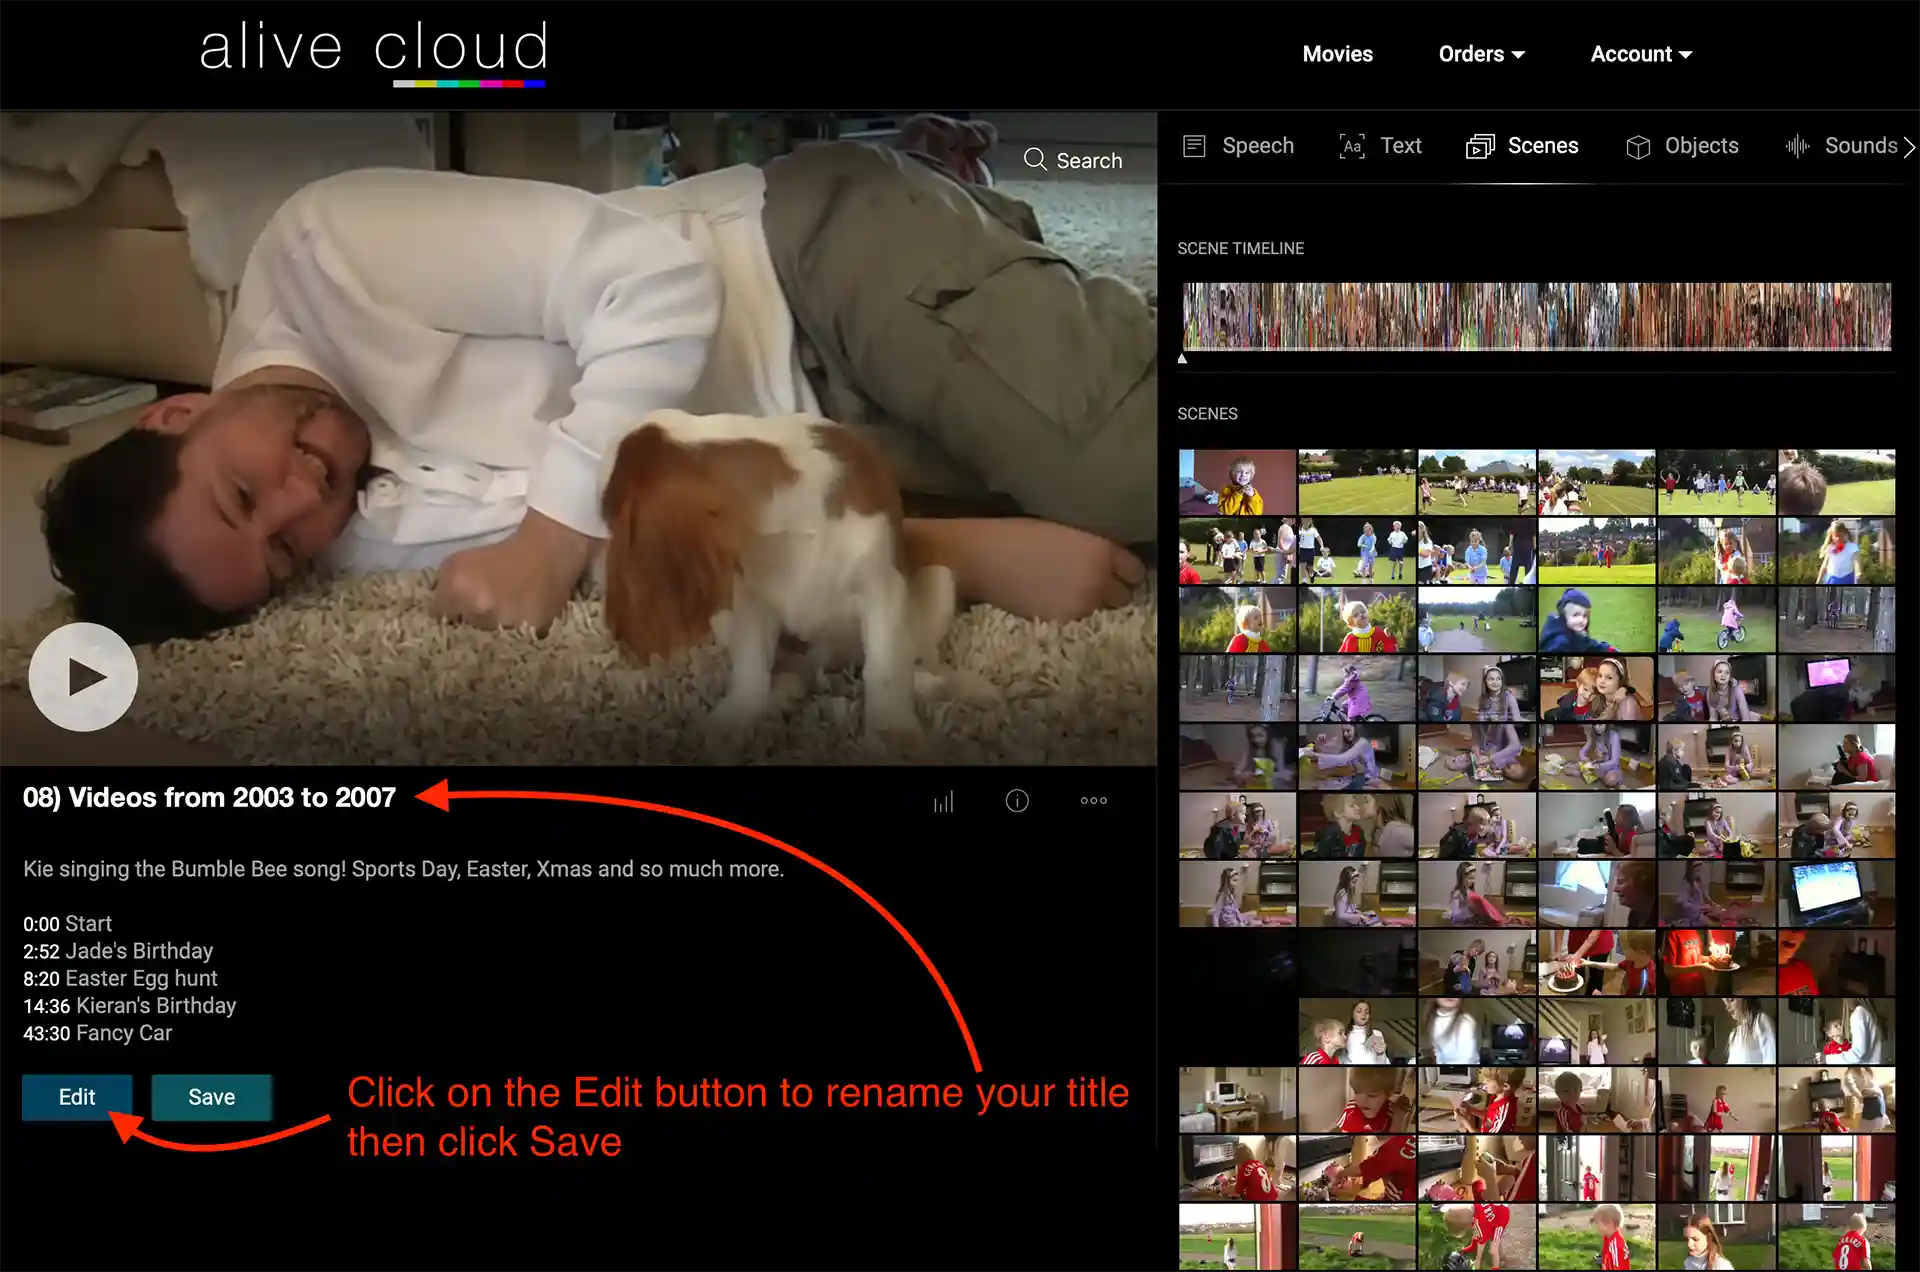Image resolution: width=1920 pixels, height=1272 pixels.
Task: Click the scene timeline position marker triangle
Action: point(1182,358)
